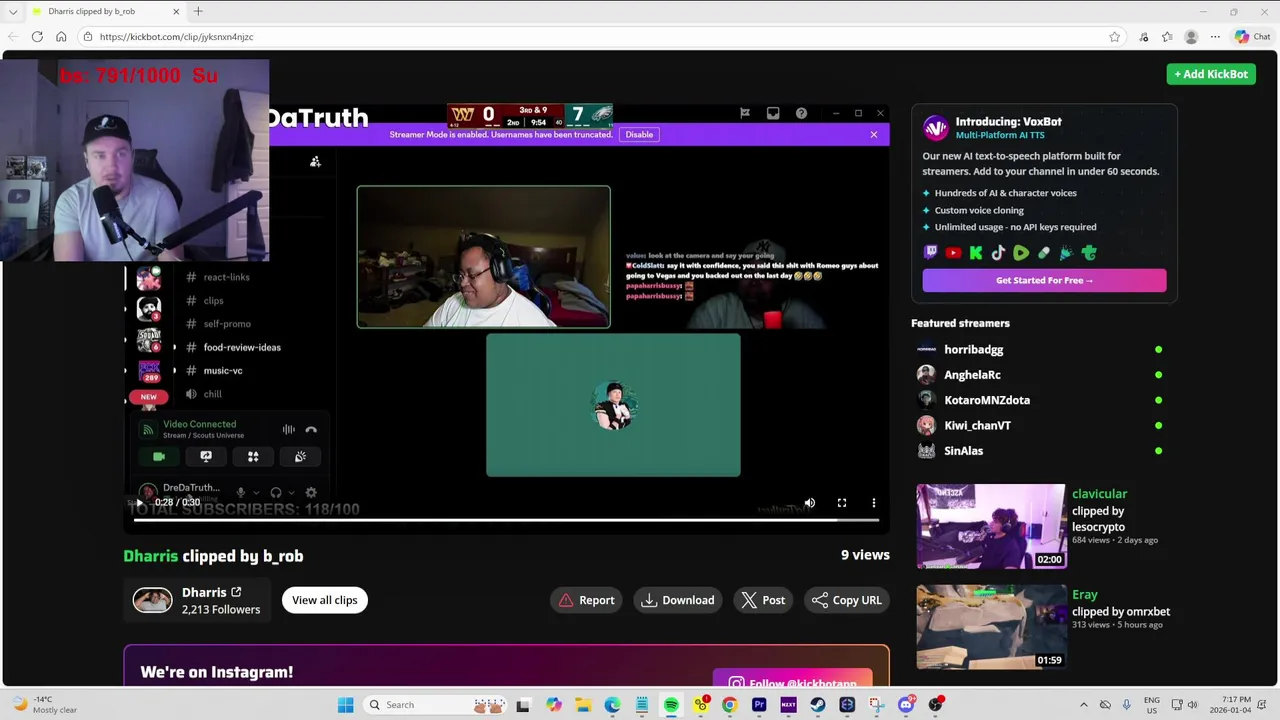Open the Windows Start menu
Viewport: 1280px width, 720px height.
click(x=345, y=705)
